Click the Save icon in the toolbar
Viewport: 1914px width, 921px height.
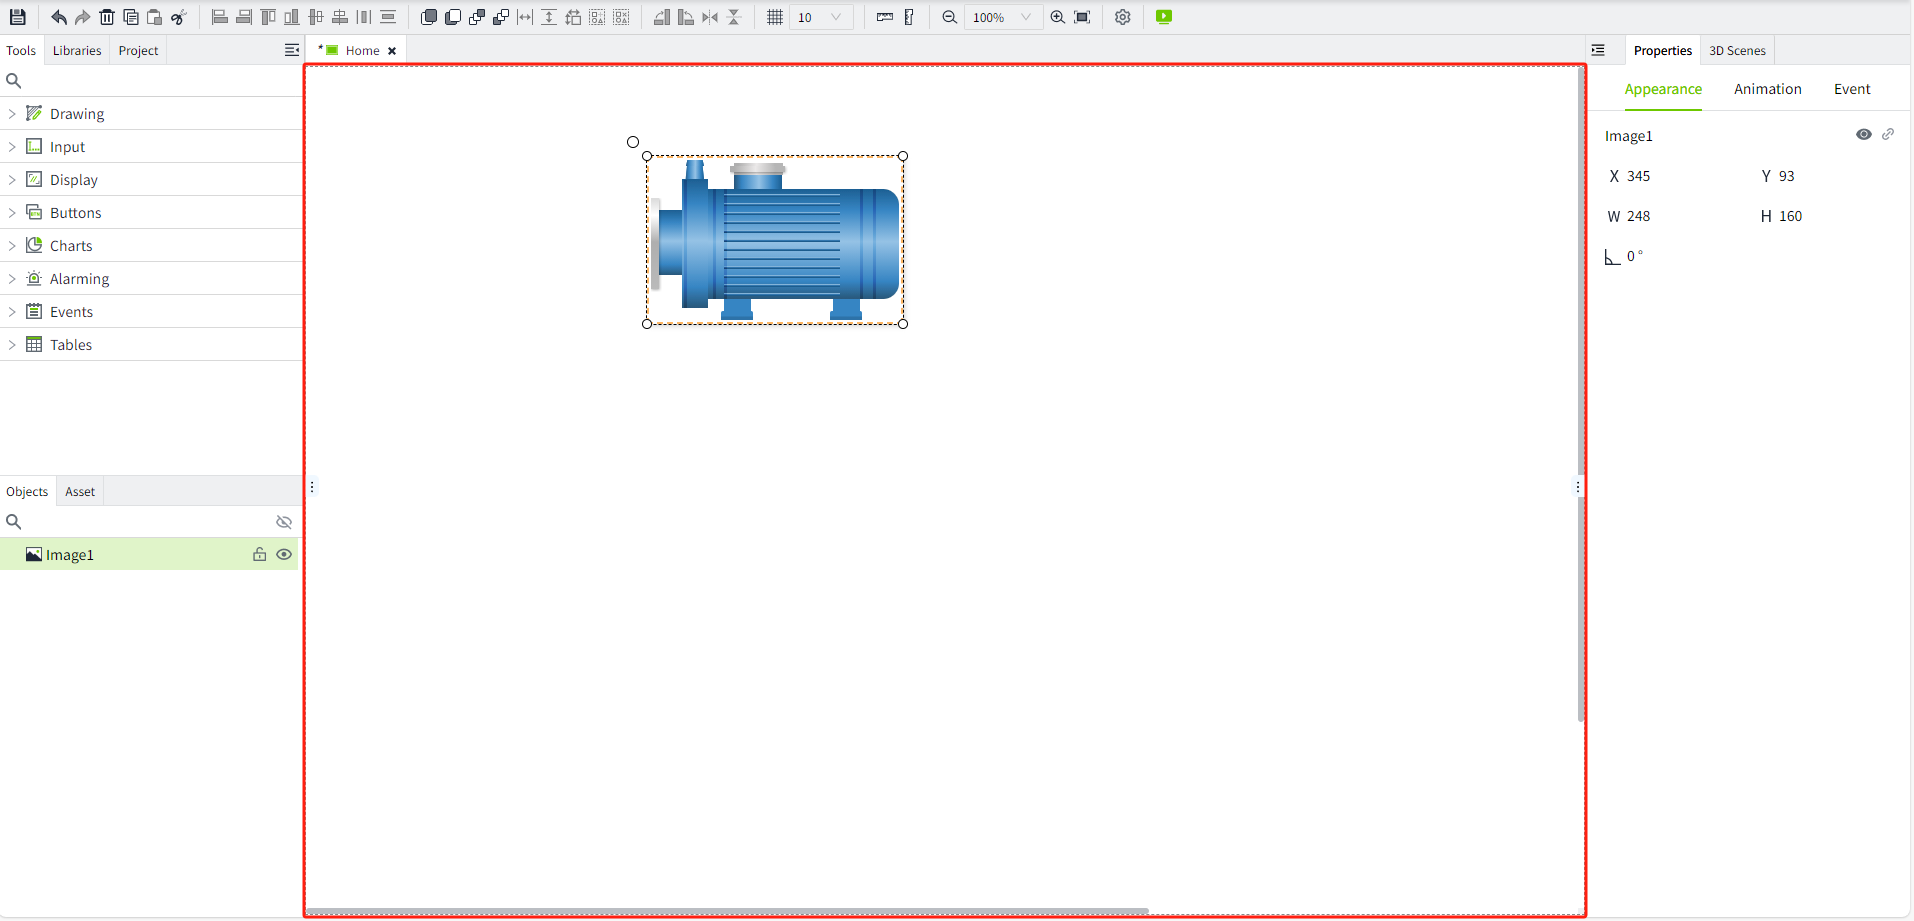pos(17,17)
